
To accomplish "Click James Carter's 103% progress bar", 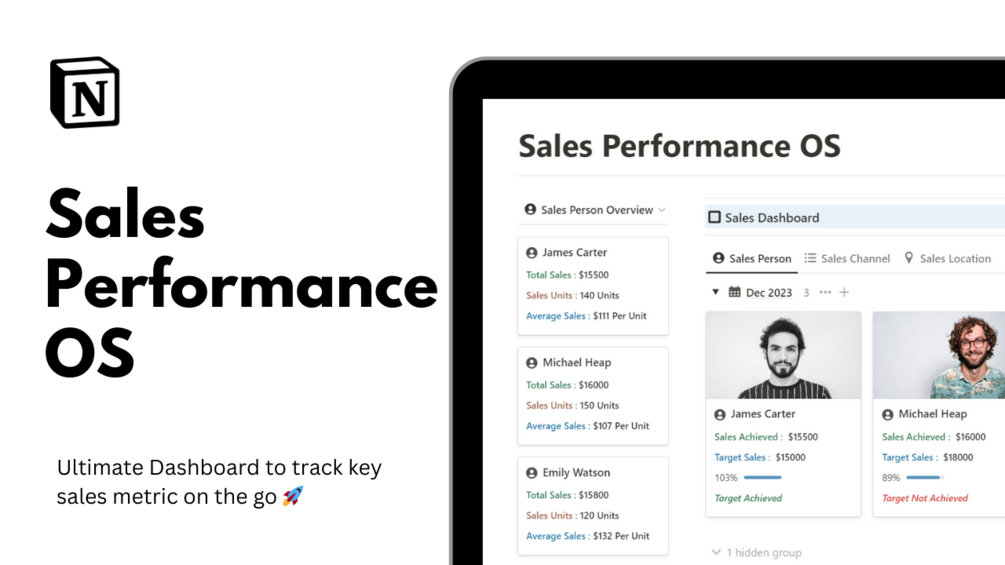I will click(763, 477).
